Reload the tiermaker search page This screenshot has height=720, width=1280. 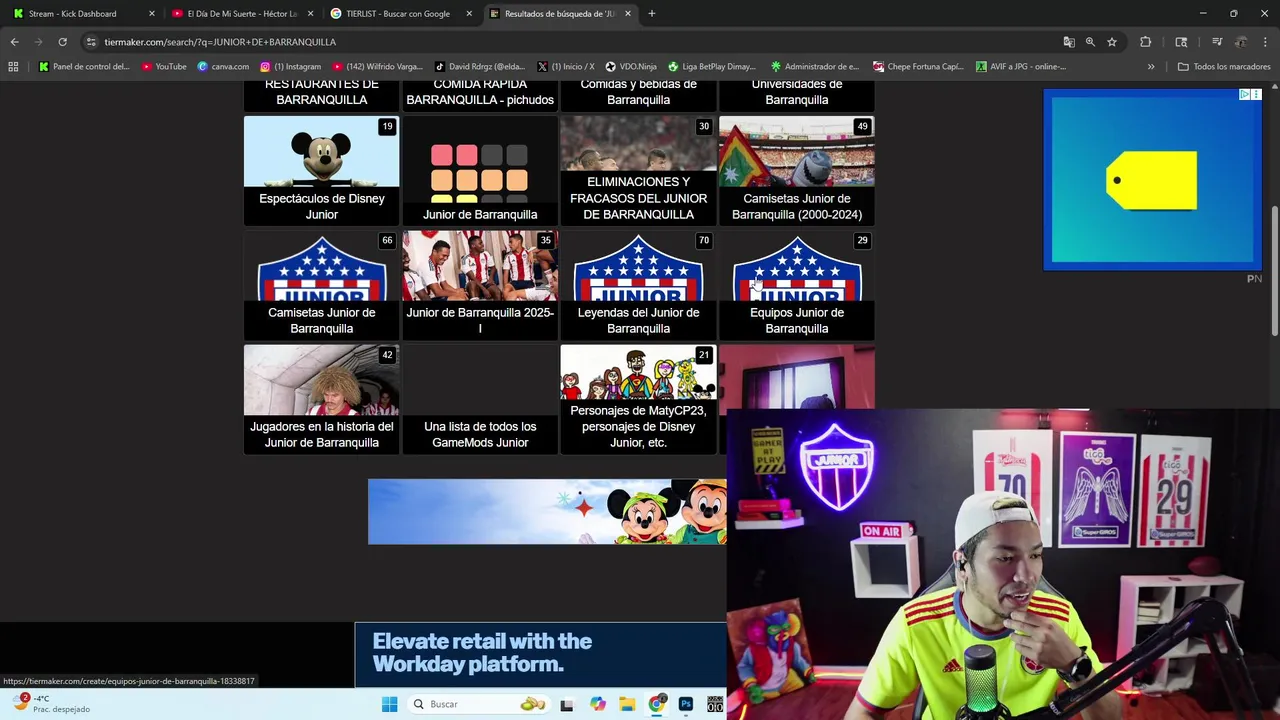pos(62,42)
